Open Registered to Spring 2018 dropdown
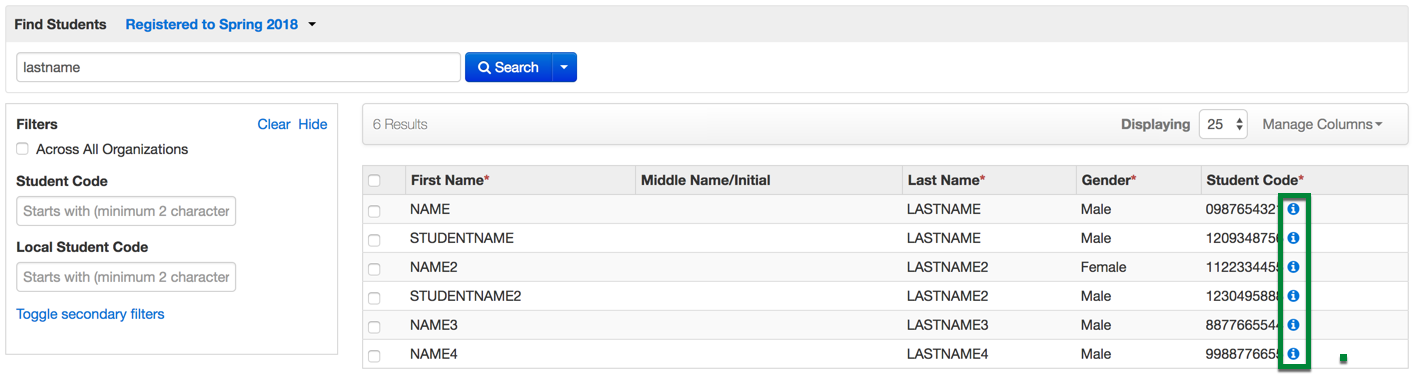The image size is (1415, 384). pyautogui.click(x=220, y=24)
